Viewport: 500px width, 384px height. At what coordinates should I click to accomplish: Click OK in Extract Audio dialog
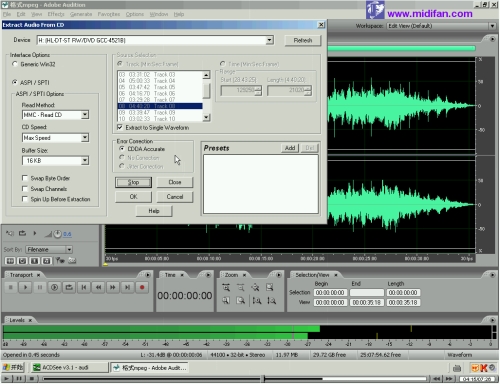click(133, 197)
